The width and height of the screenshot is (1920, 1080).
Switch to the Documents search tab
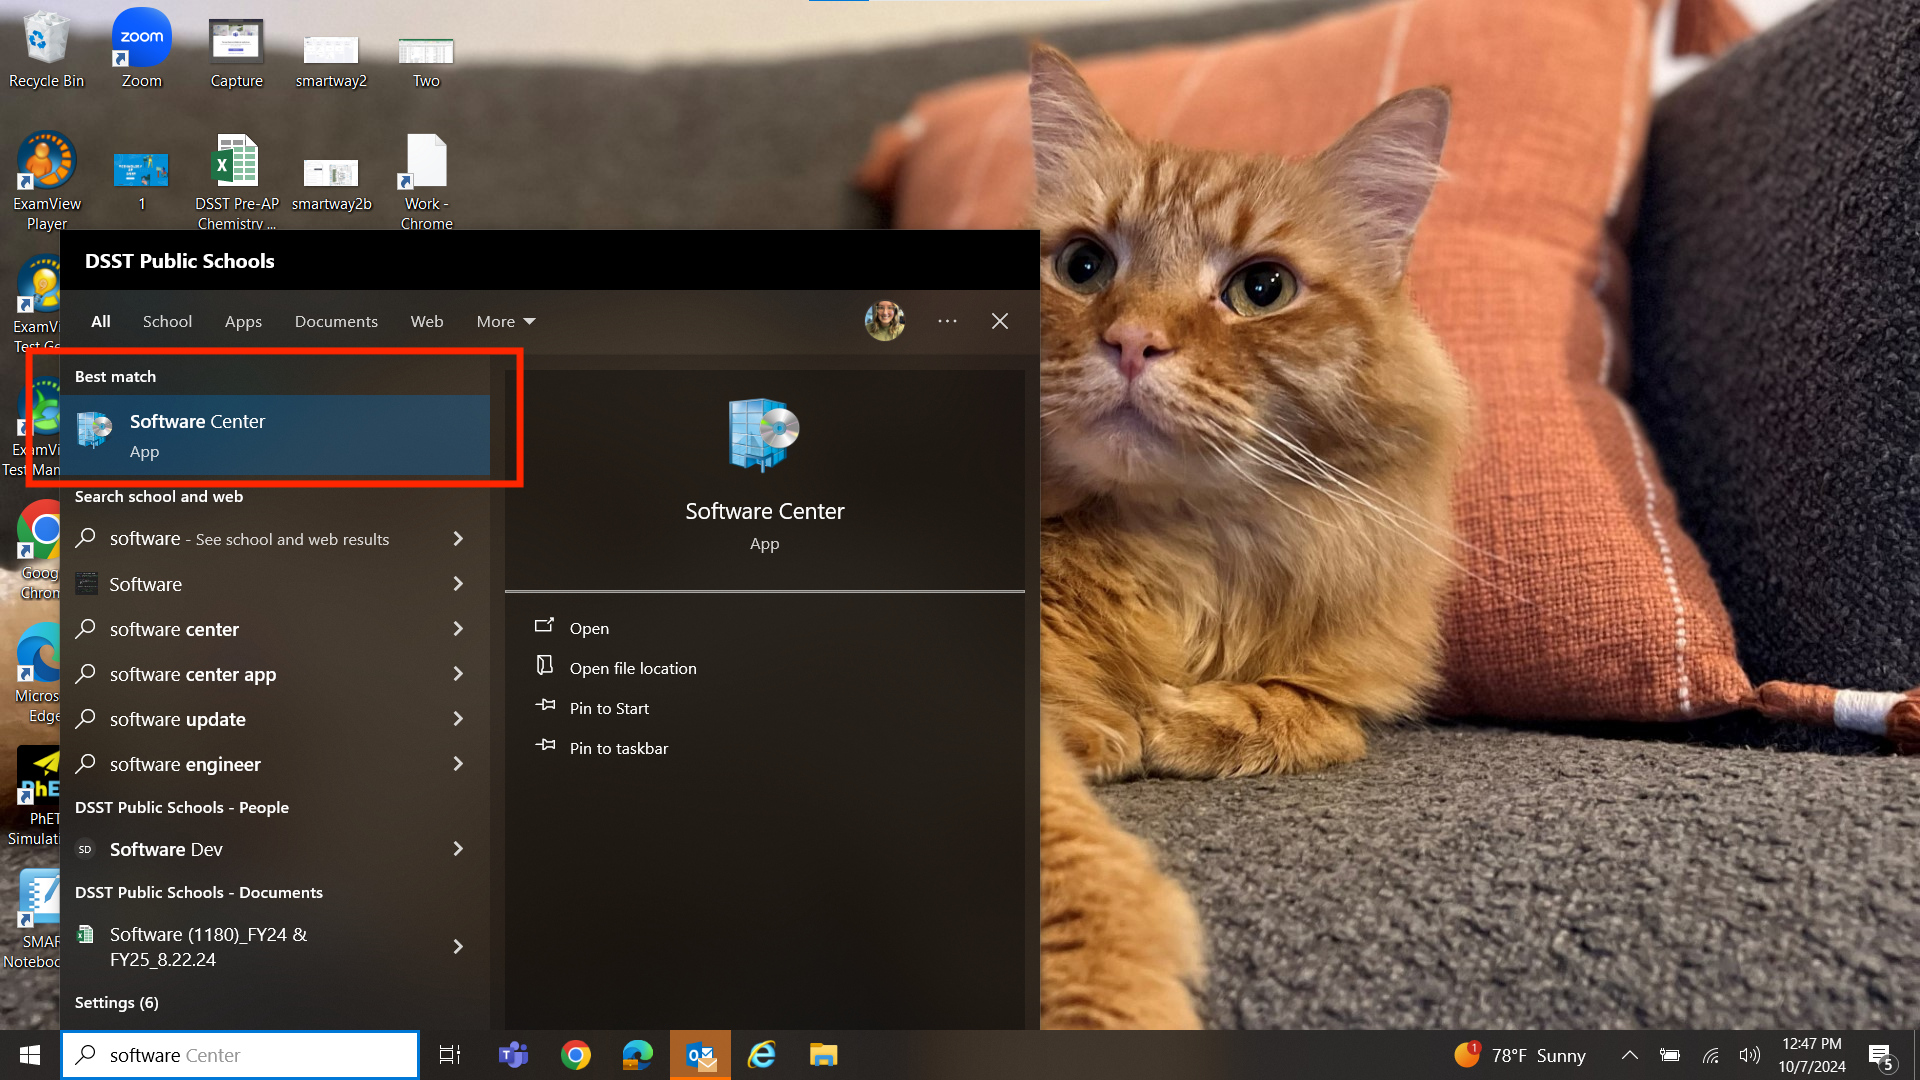(x=336, y=321)
